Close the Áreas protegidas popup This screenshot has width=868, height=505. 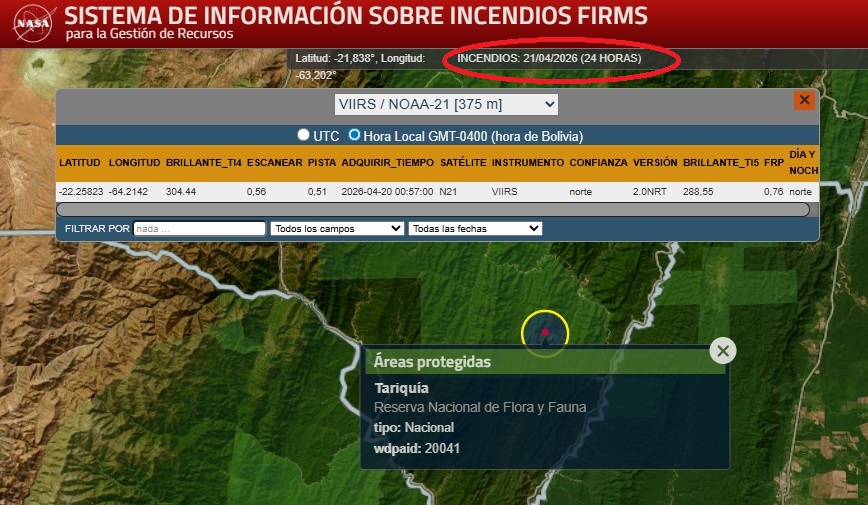coord(723,350)
